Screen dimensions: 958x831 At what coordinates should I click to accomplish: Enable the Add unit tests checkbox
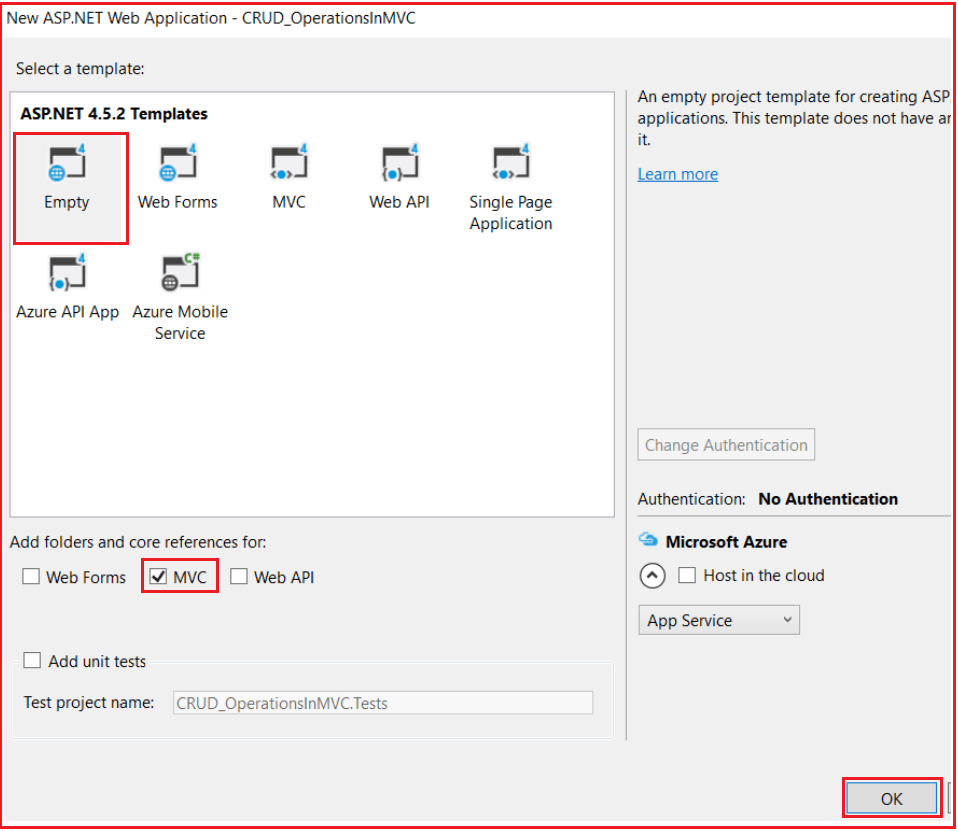pos(32,660)
